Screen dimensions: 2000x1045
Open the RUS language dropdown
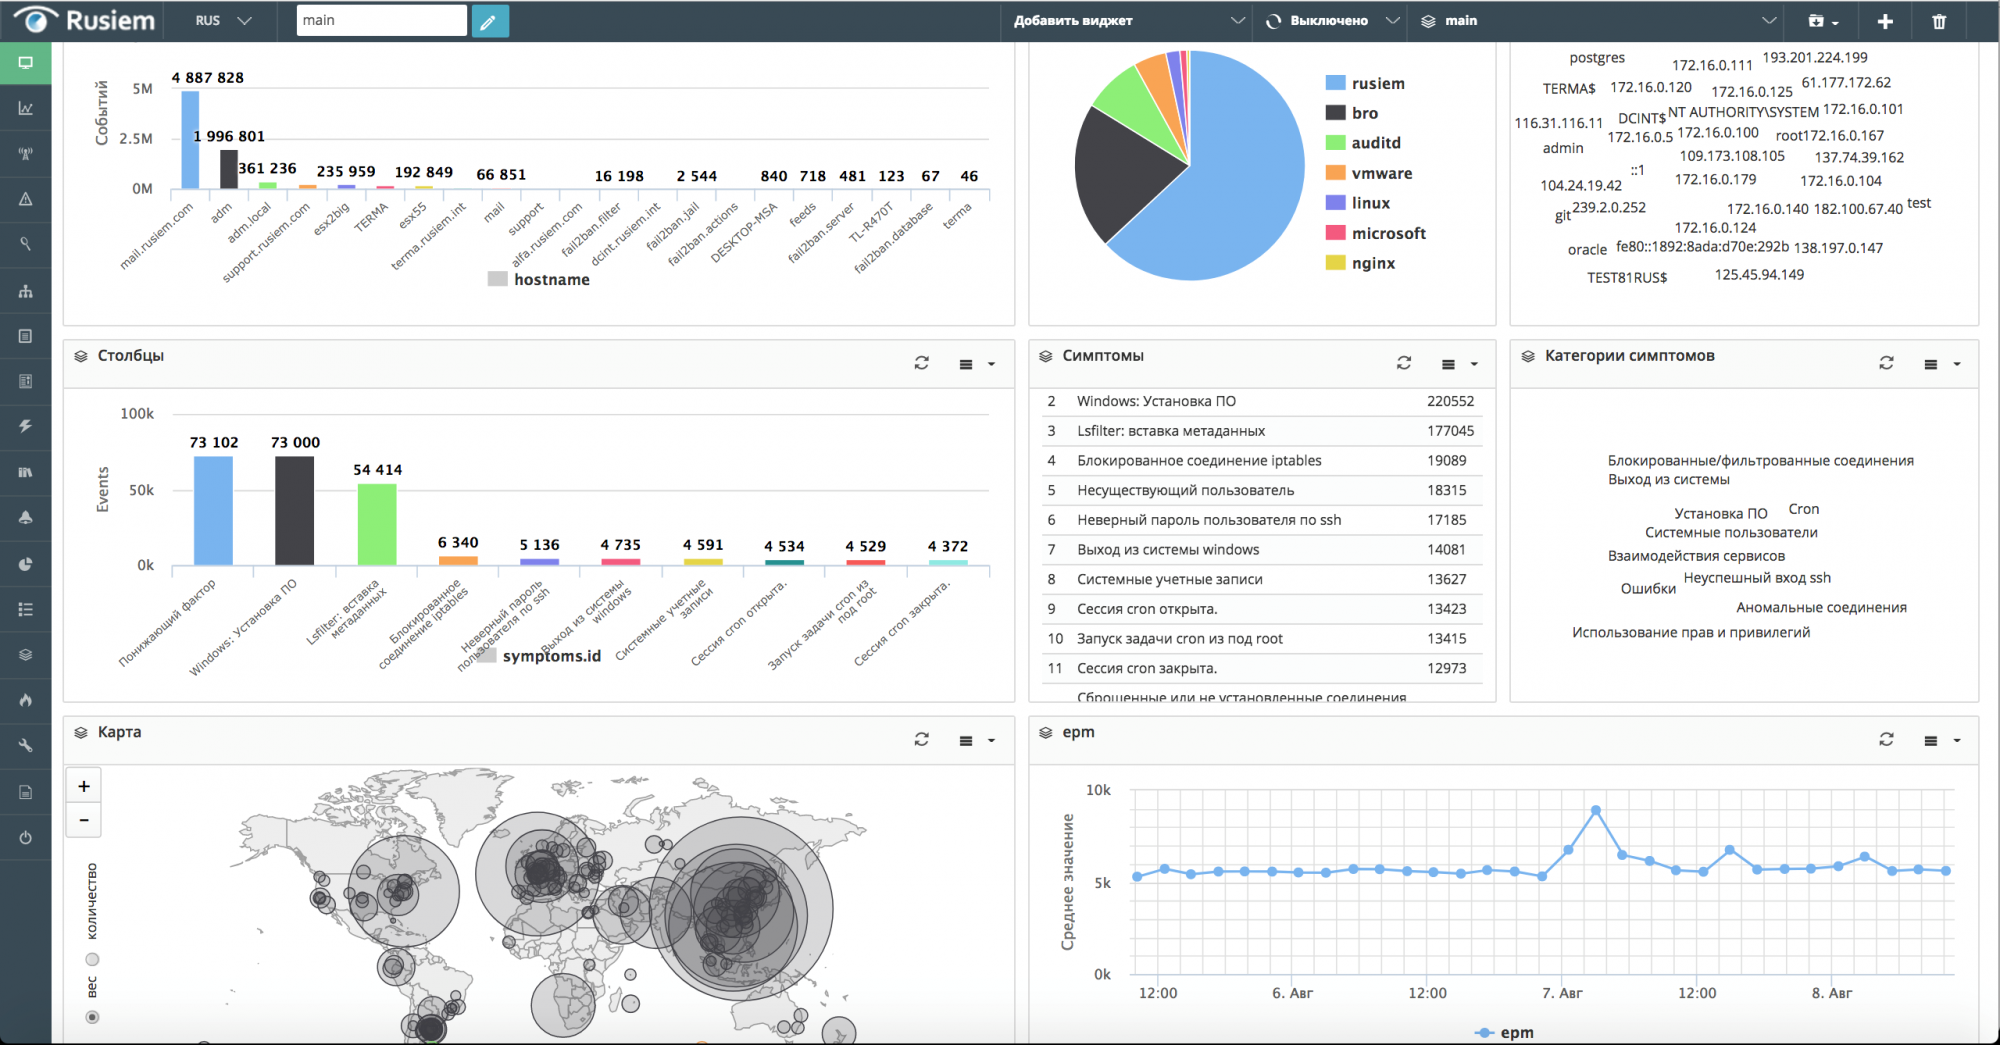[x=223, y=21]
